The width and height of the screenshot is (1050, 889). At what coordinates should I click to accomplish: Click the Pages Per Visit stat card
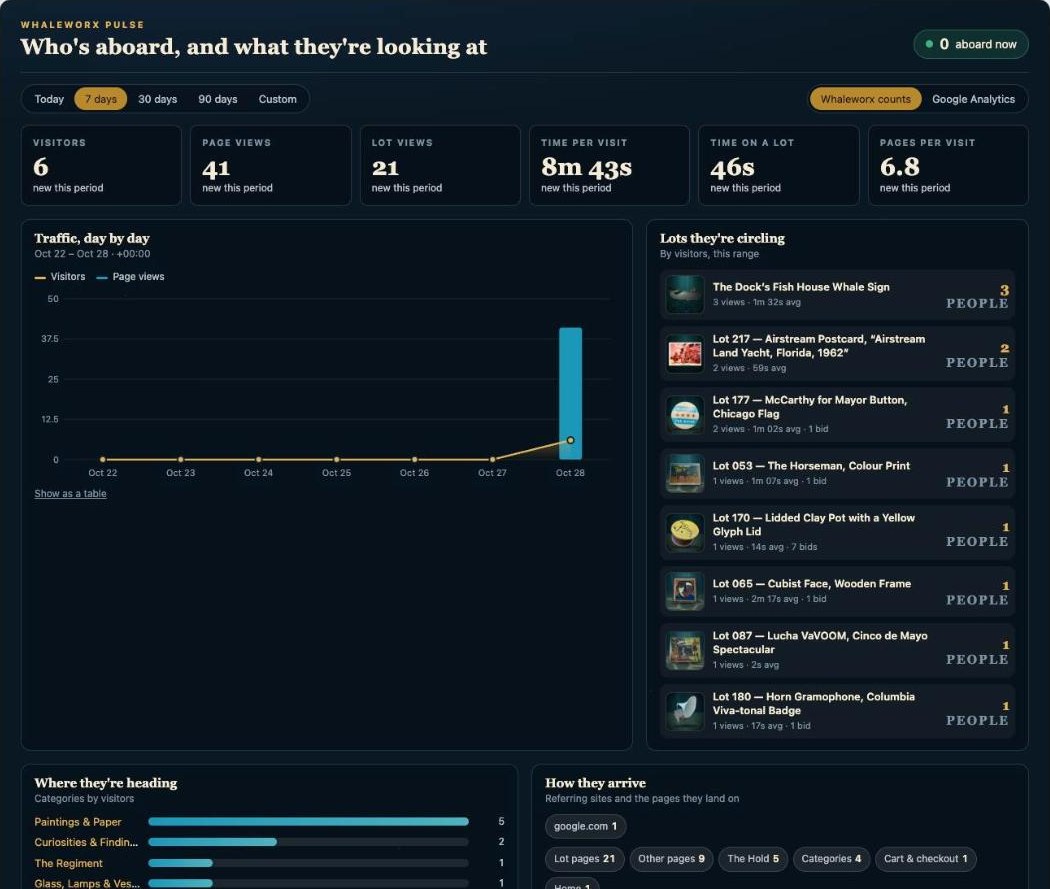[948, 165]
